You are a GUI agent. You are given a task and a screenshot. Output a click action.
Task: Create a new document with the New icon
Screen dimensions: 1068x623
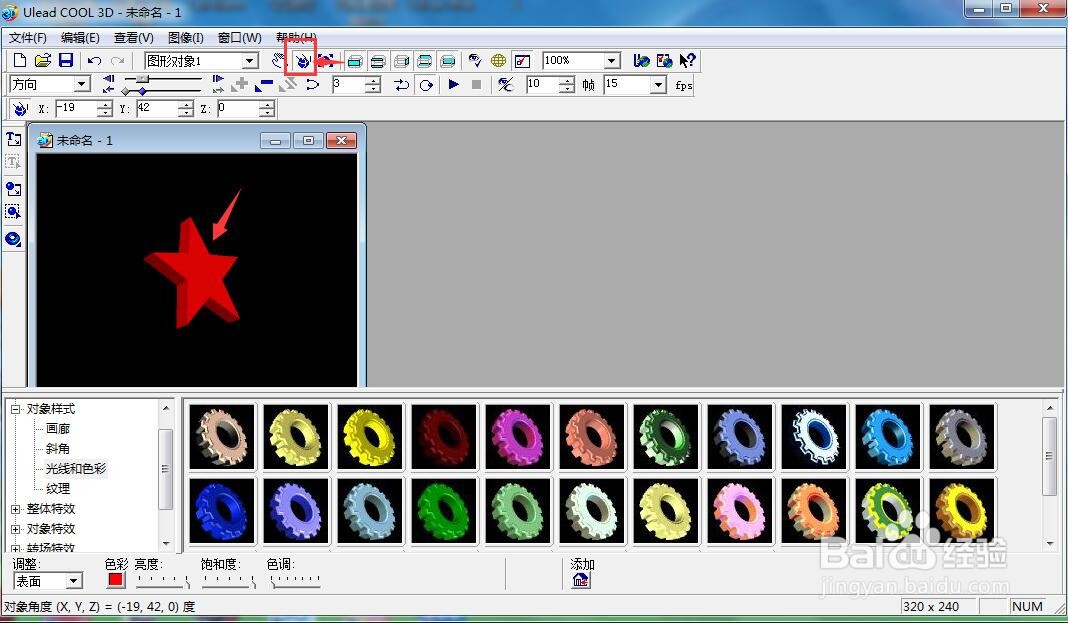pos(20,61)
